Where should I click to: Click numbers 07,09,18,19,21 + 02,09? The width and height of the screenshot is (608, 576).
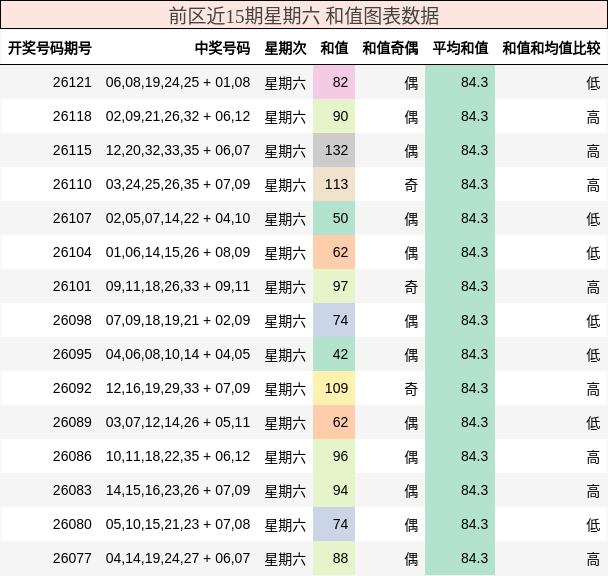tap(178, 320)
